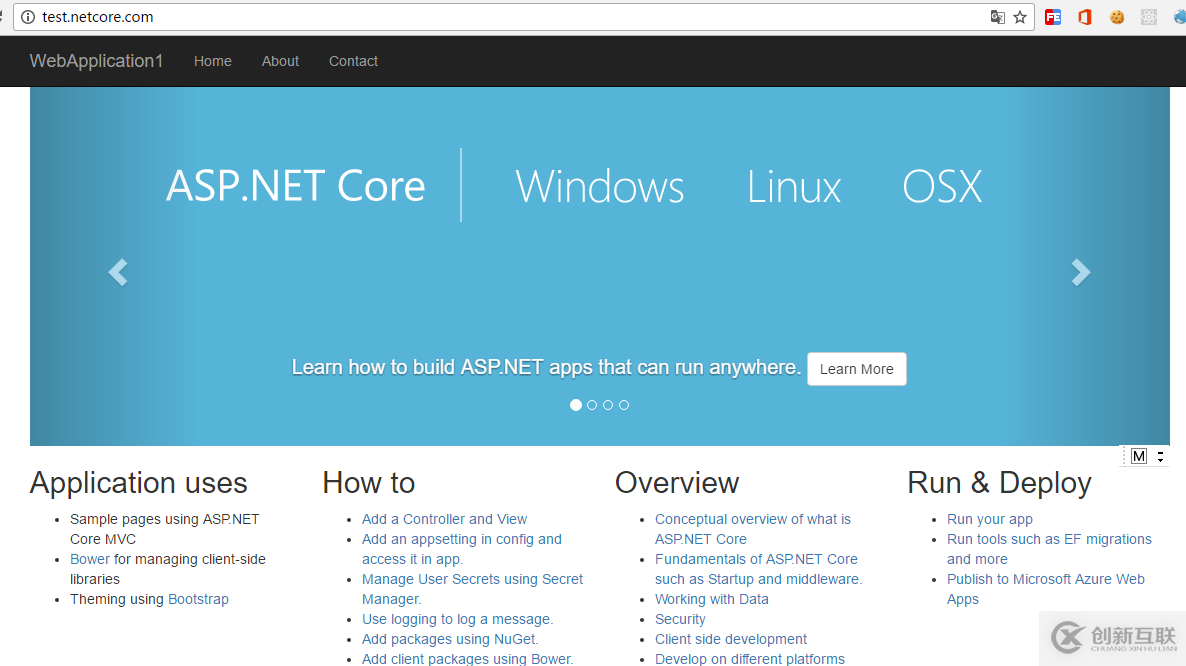
Task: Open the gray atom-style extension icon
Action: point(1149,17)
